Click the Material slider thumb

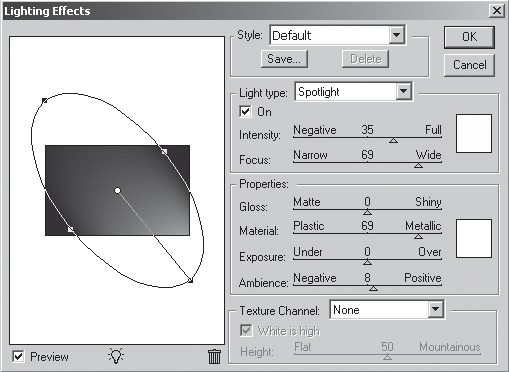[x=418, y=237]
